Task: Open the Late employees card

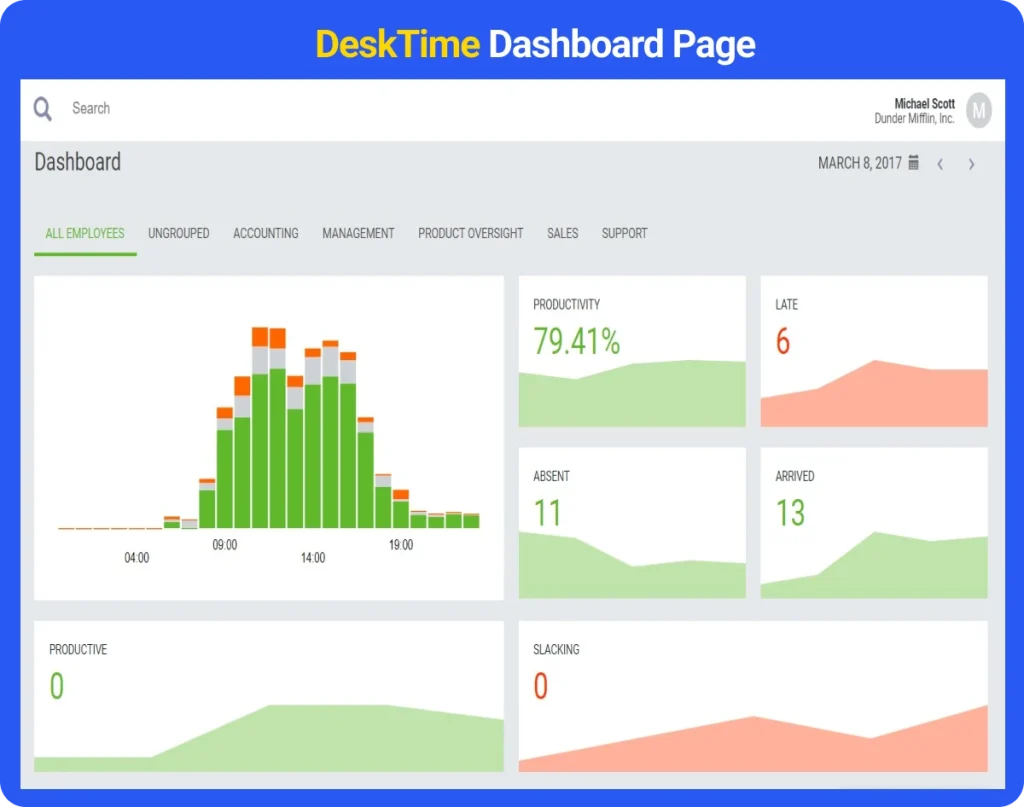Action: click(x=874, y=351)
